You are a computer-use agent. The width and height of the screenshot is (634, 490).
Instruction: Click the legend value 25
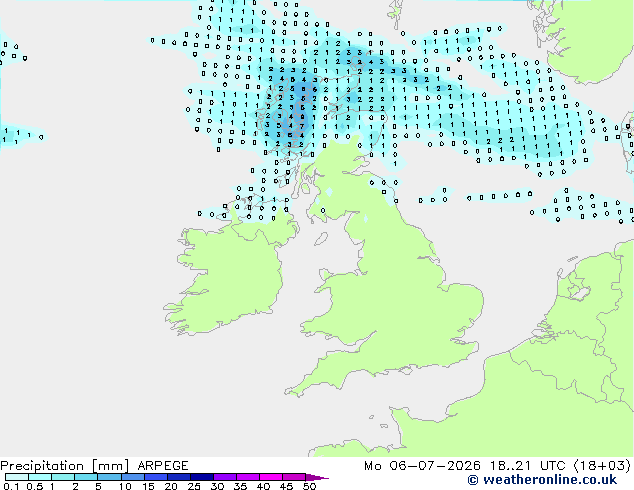(x=194, y=486)
